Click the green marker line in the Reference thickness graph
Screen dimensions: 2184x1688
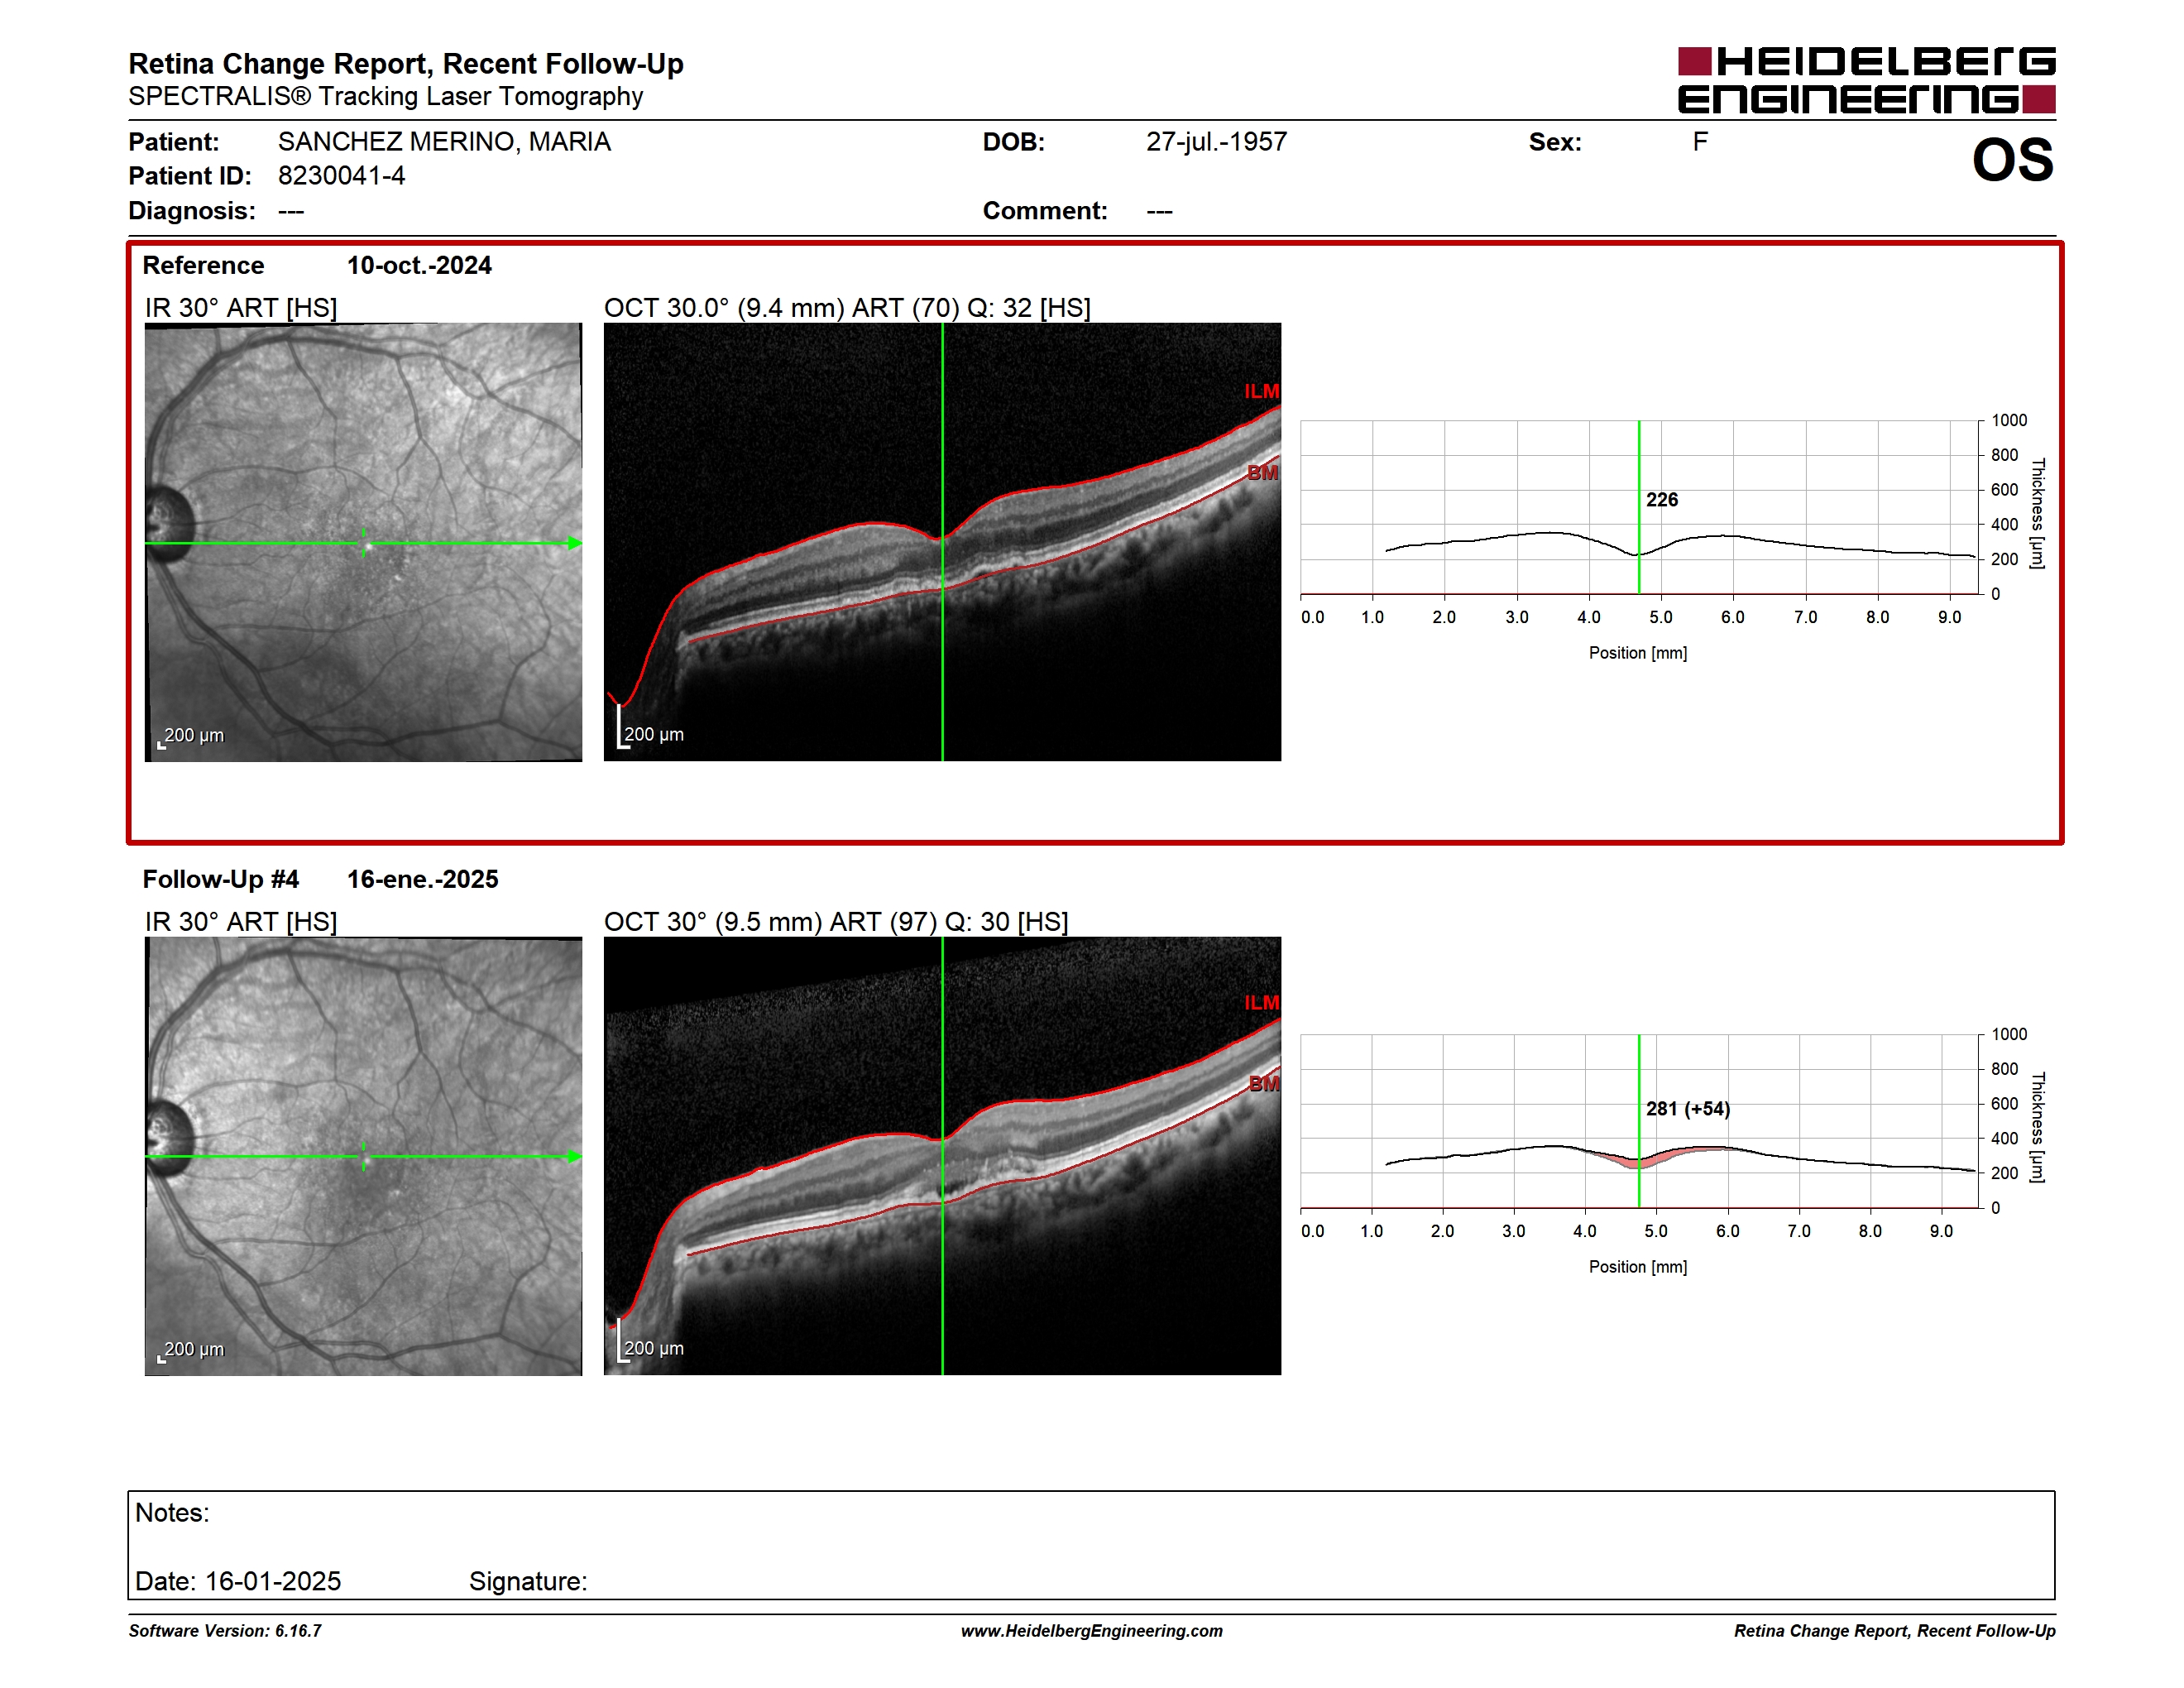pyautogui.click(x=1639, y=507)
